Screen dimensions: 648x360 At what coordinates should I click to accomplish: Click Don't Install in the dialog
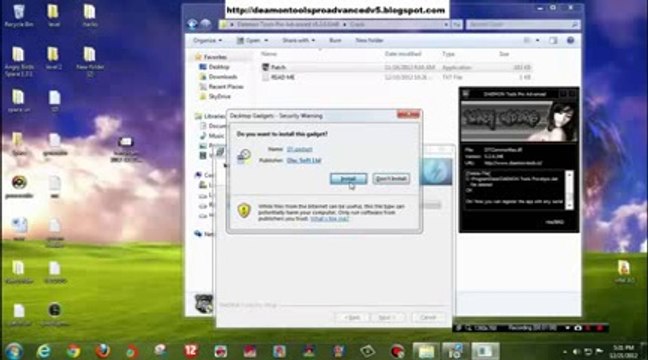391,179
